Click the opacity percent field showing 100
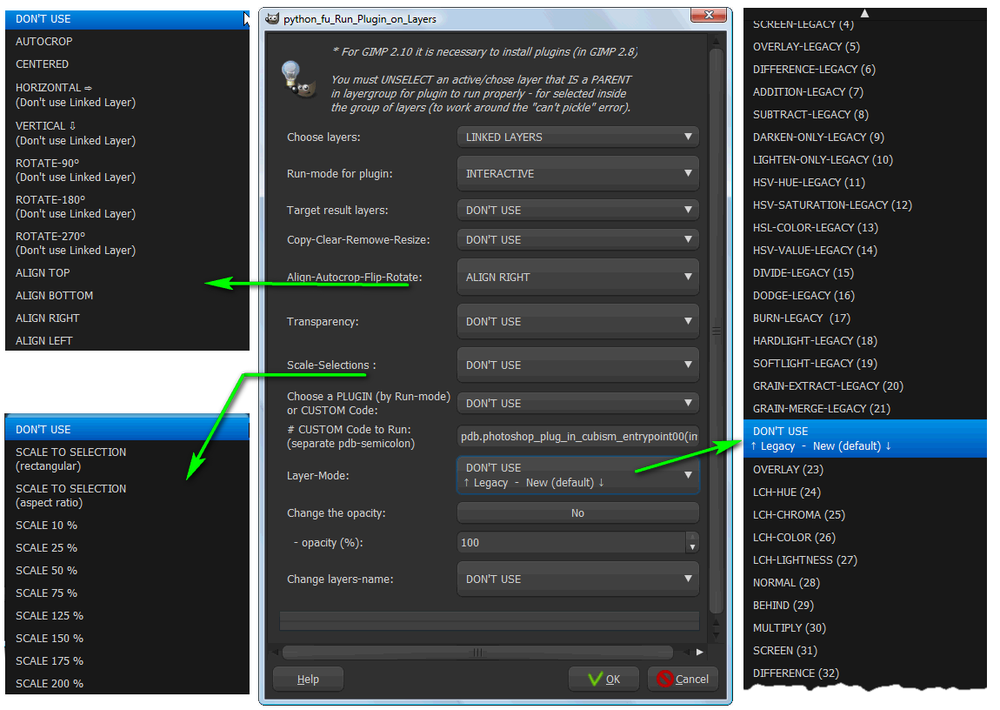The height and width of the screenshot is (710, 1000). tap(571, 543)
